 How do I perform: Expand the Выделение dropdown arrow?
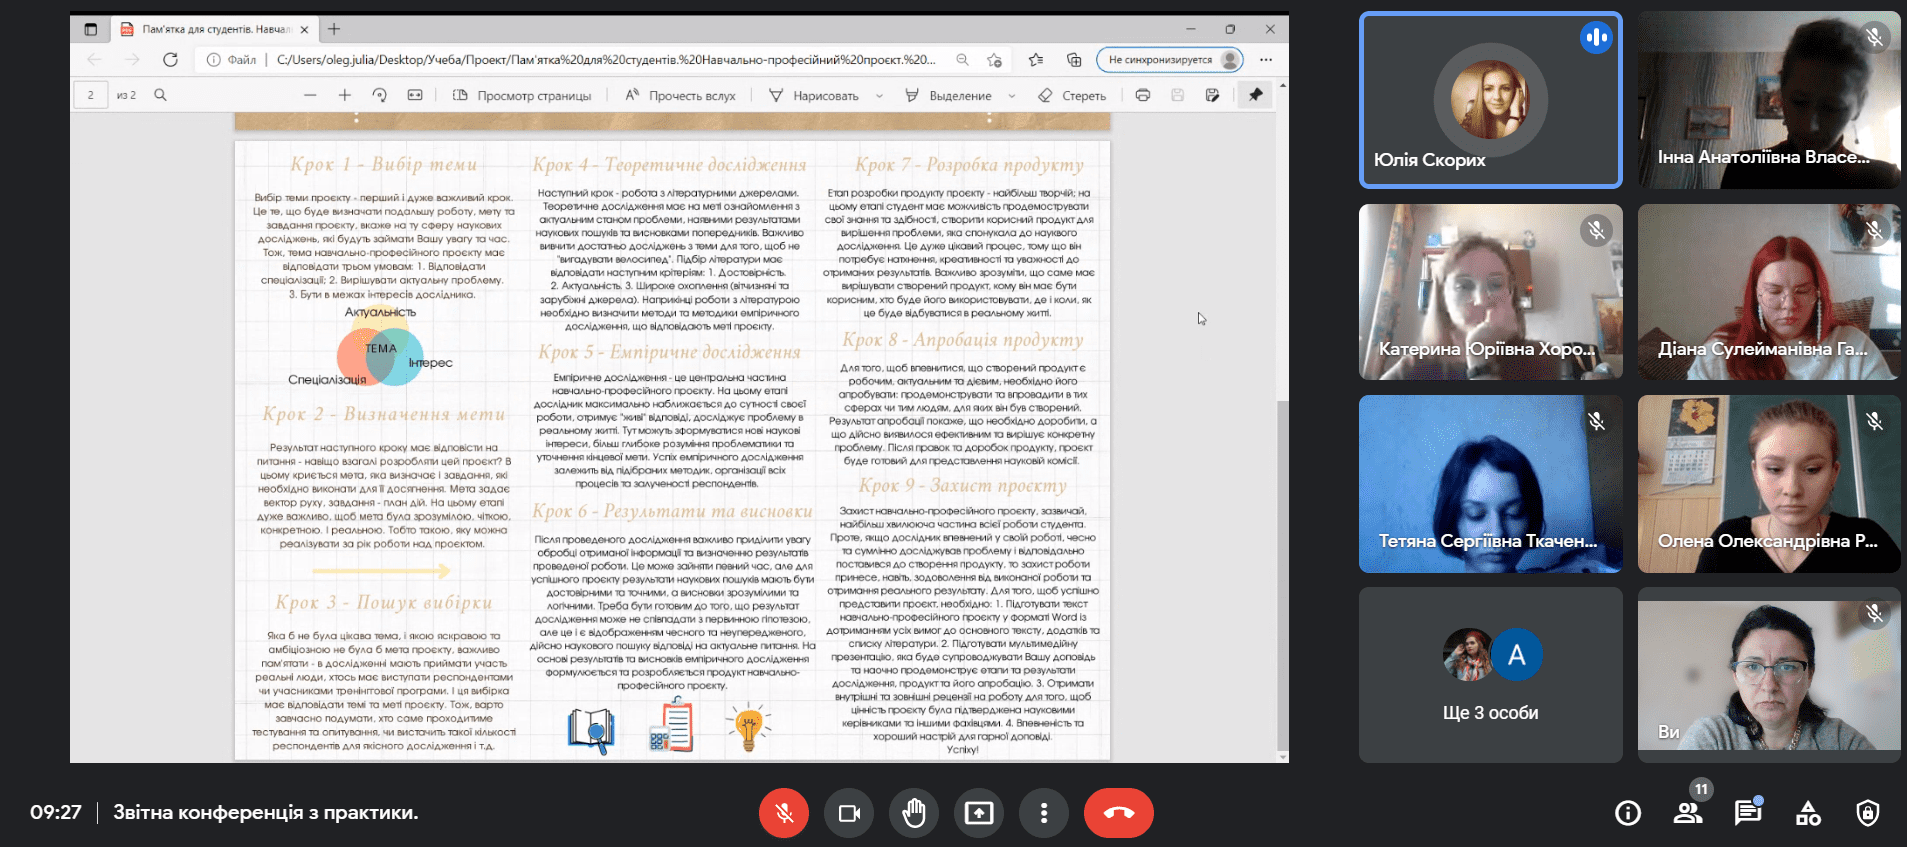click(x=1012, y=96)
